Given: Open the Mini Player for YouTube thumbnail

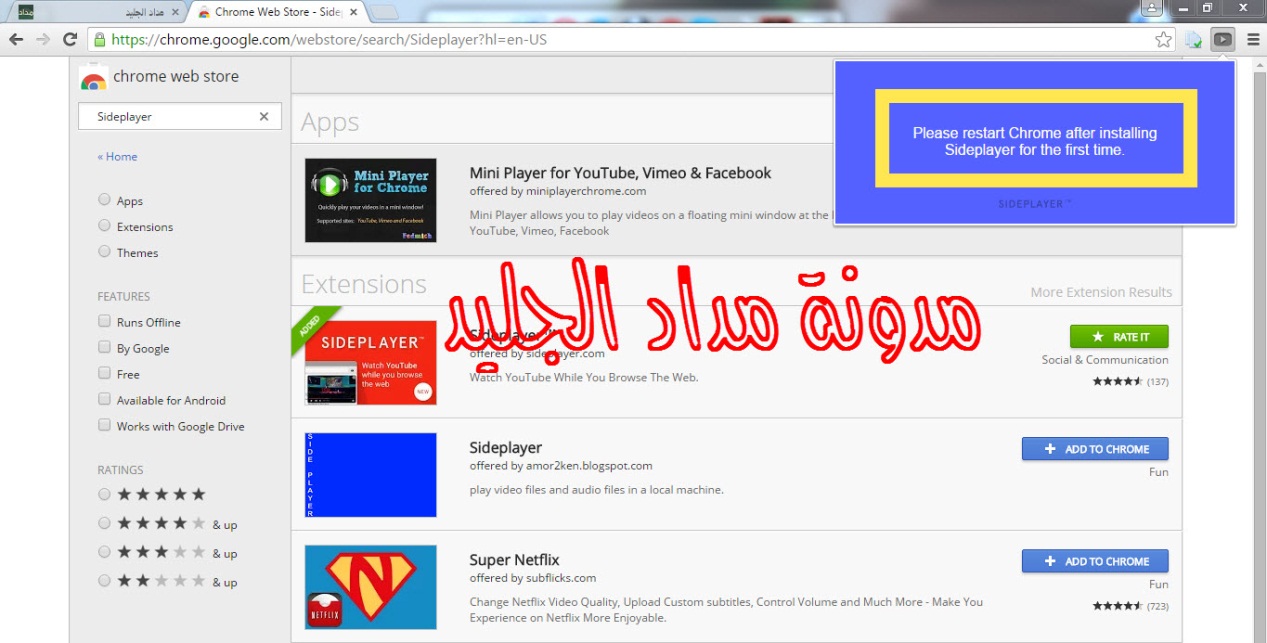Looking at the screenshot, I should 371,200.
